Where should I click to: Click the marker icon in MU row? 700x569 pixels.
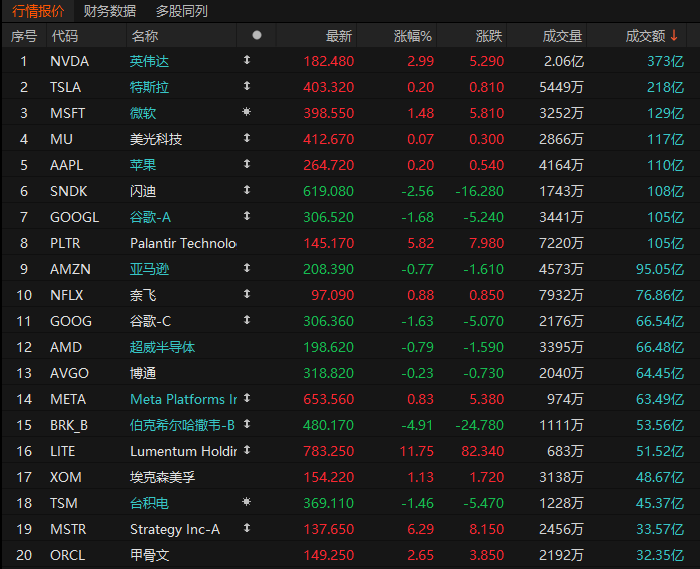point(247,138)
